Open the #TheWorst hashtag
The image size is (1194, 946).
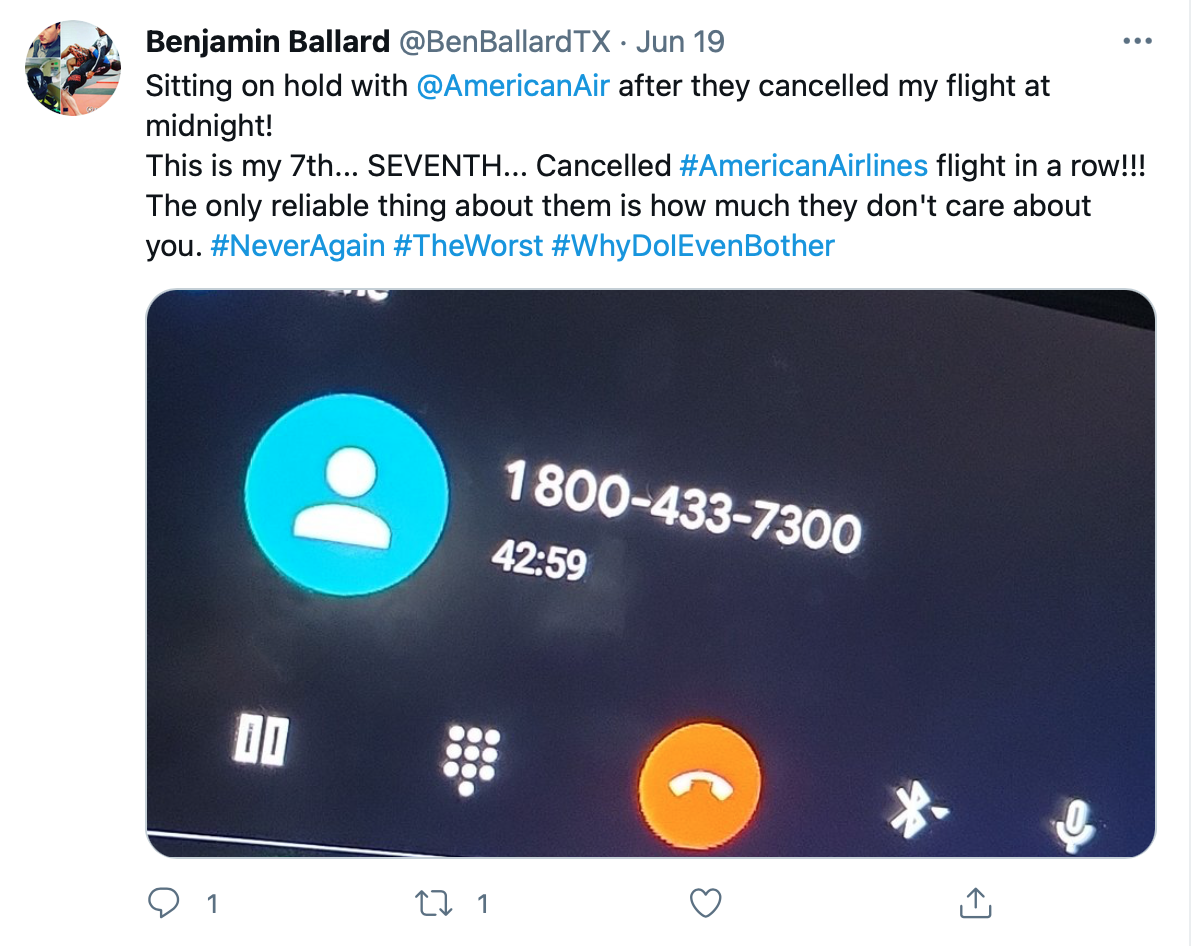click(468, 245)
